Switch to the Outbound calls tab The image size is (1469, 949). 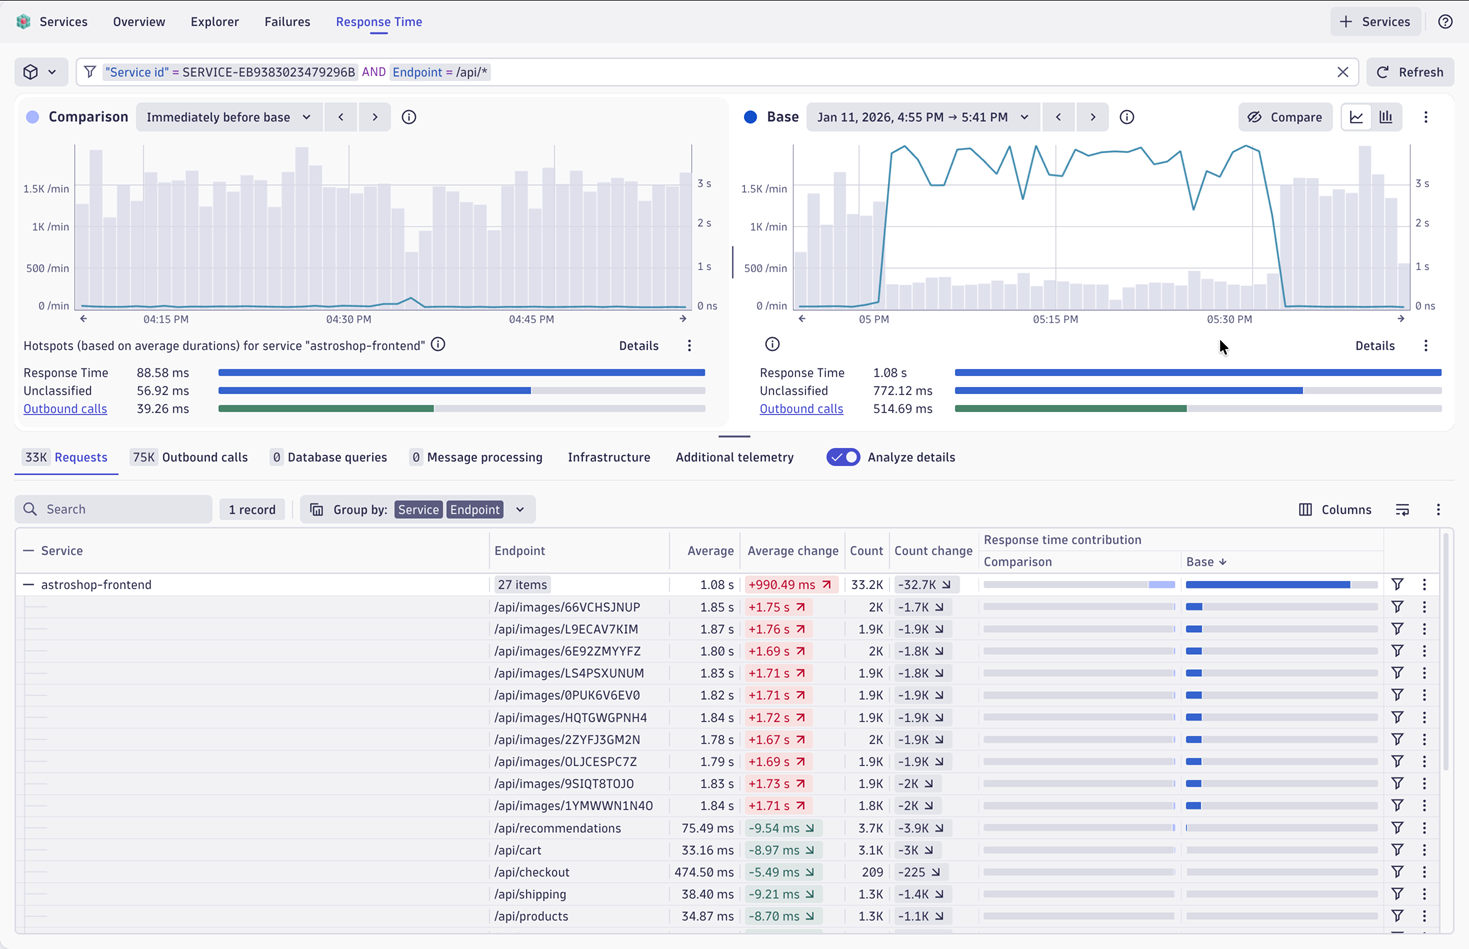(189, 457)
